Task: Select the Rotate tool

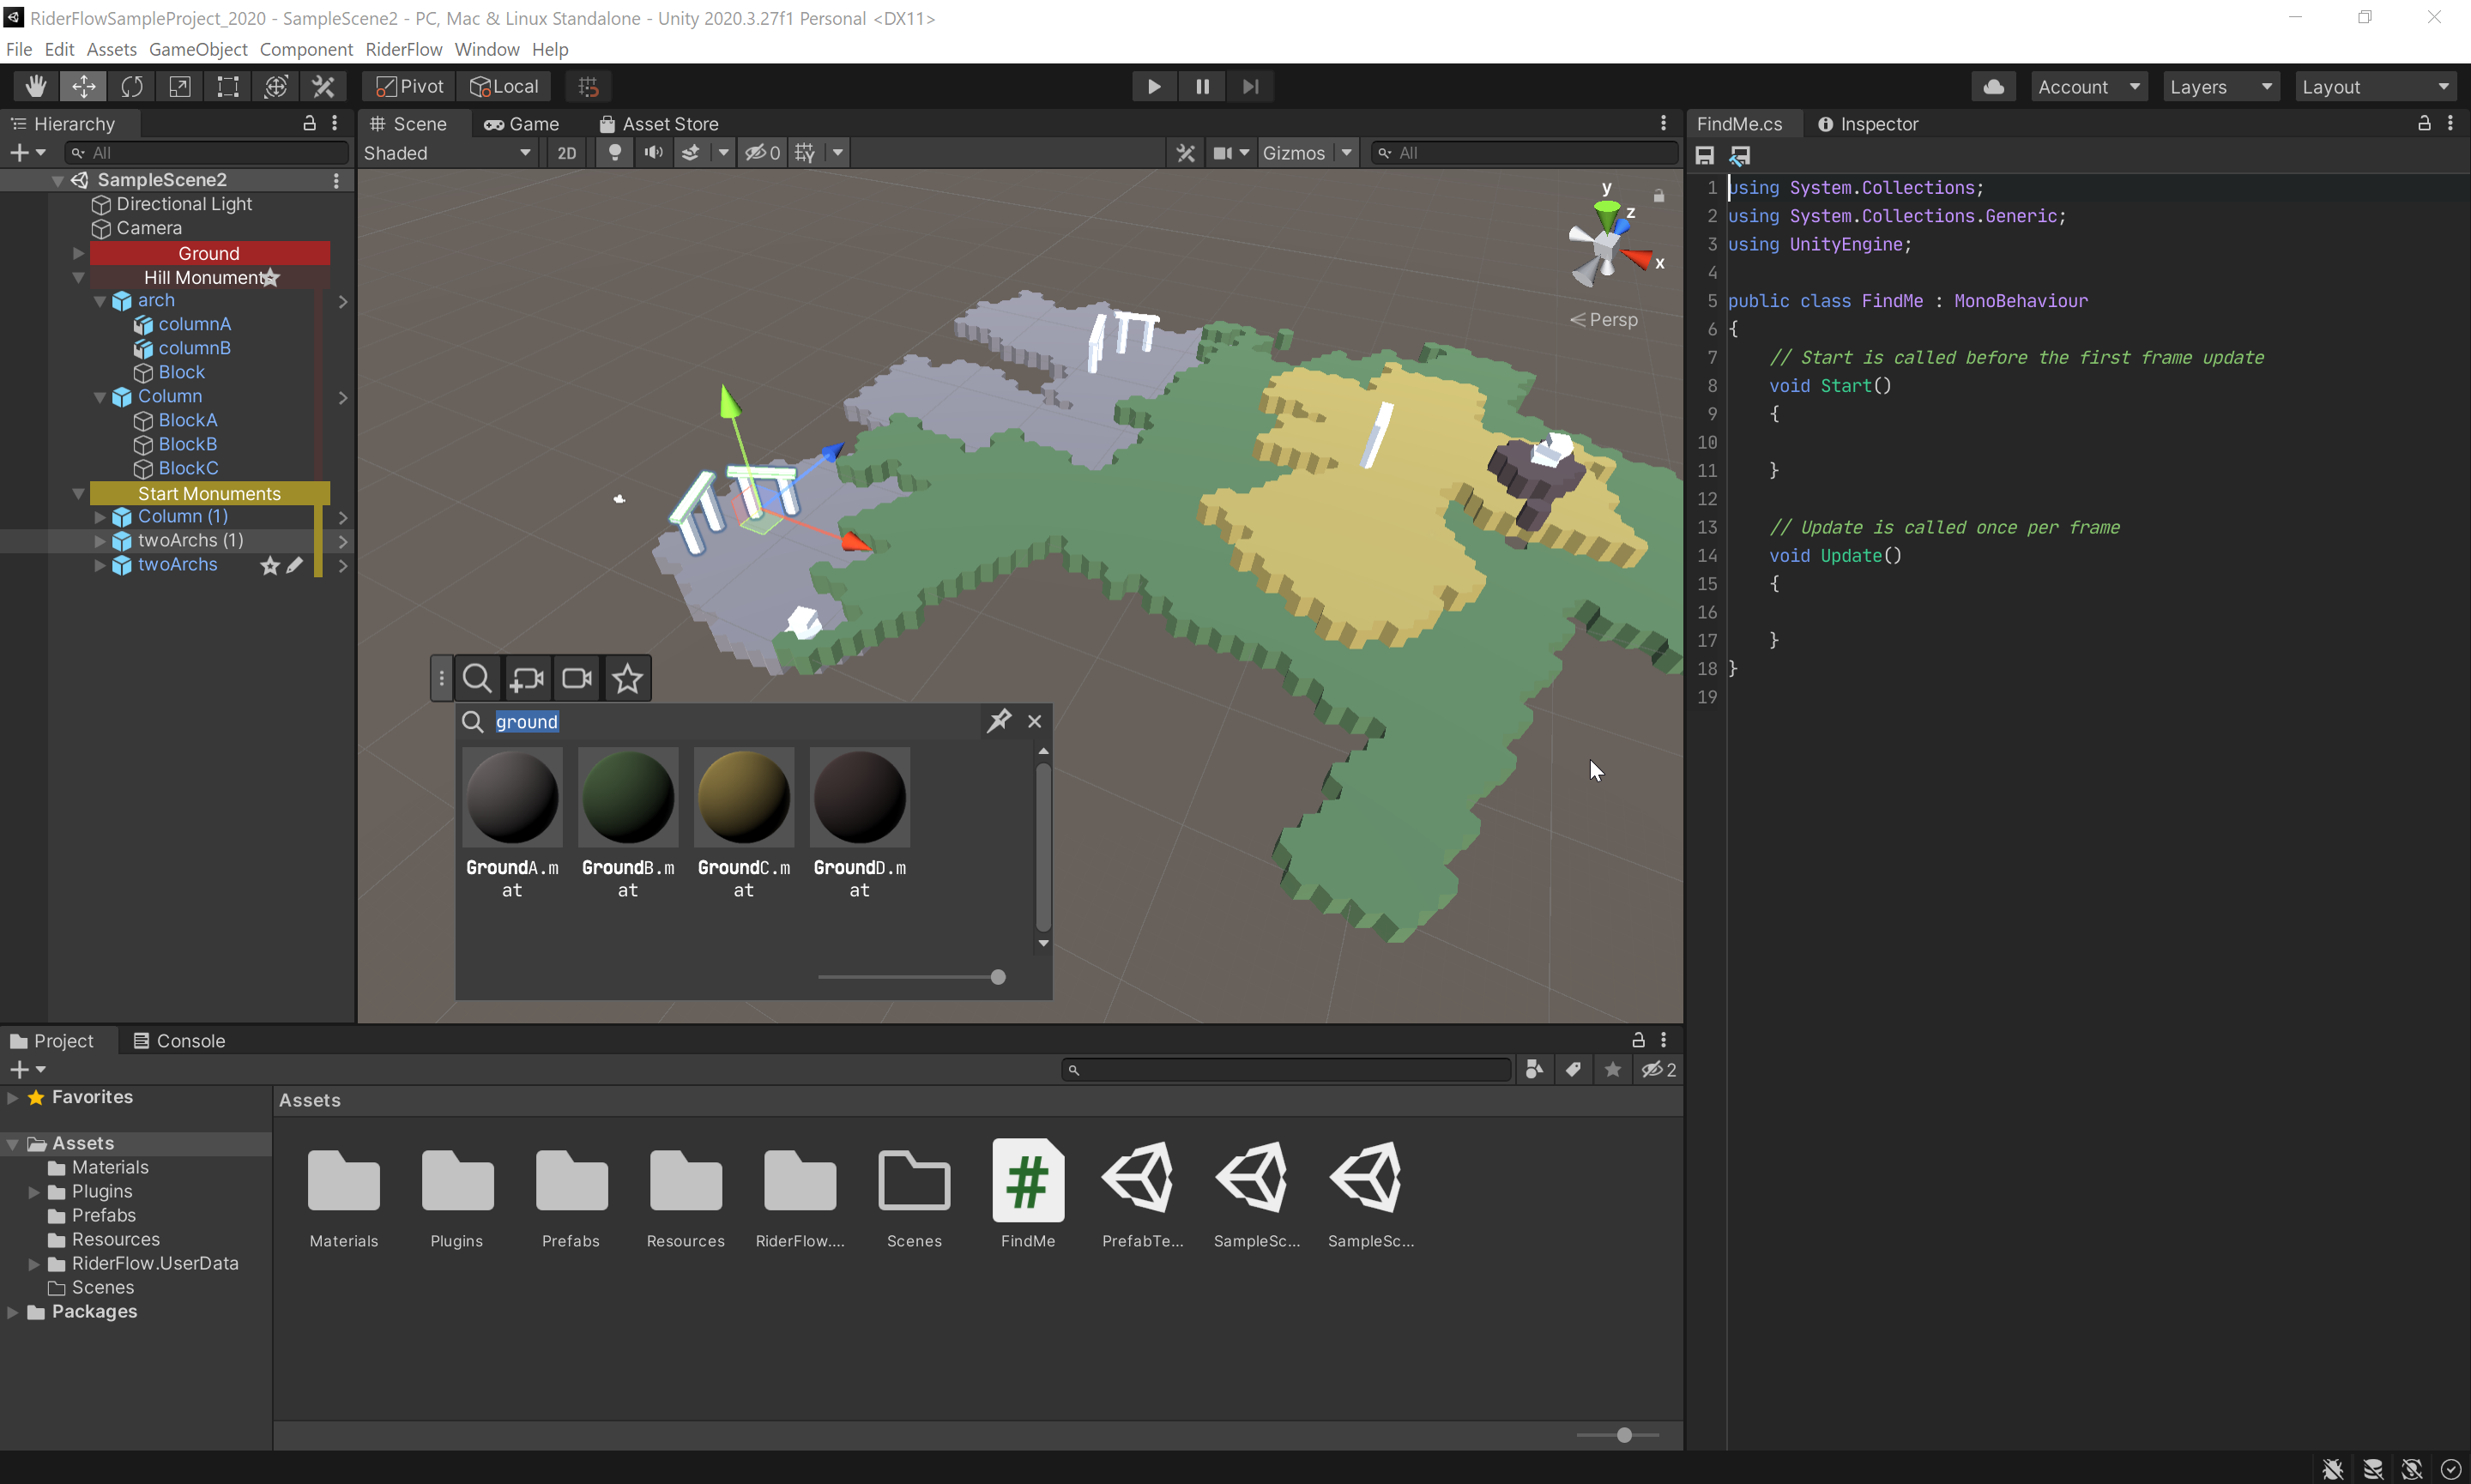Action: [x=132, y=87]
